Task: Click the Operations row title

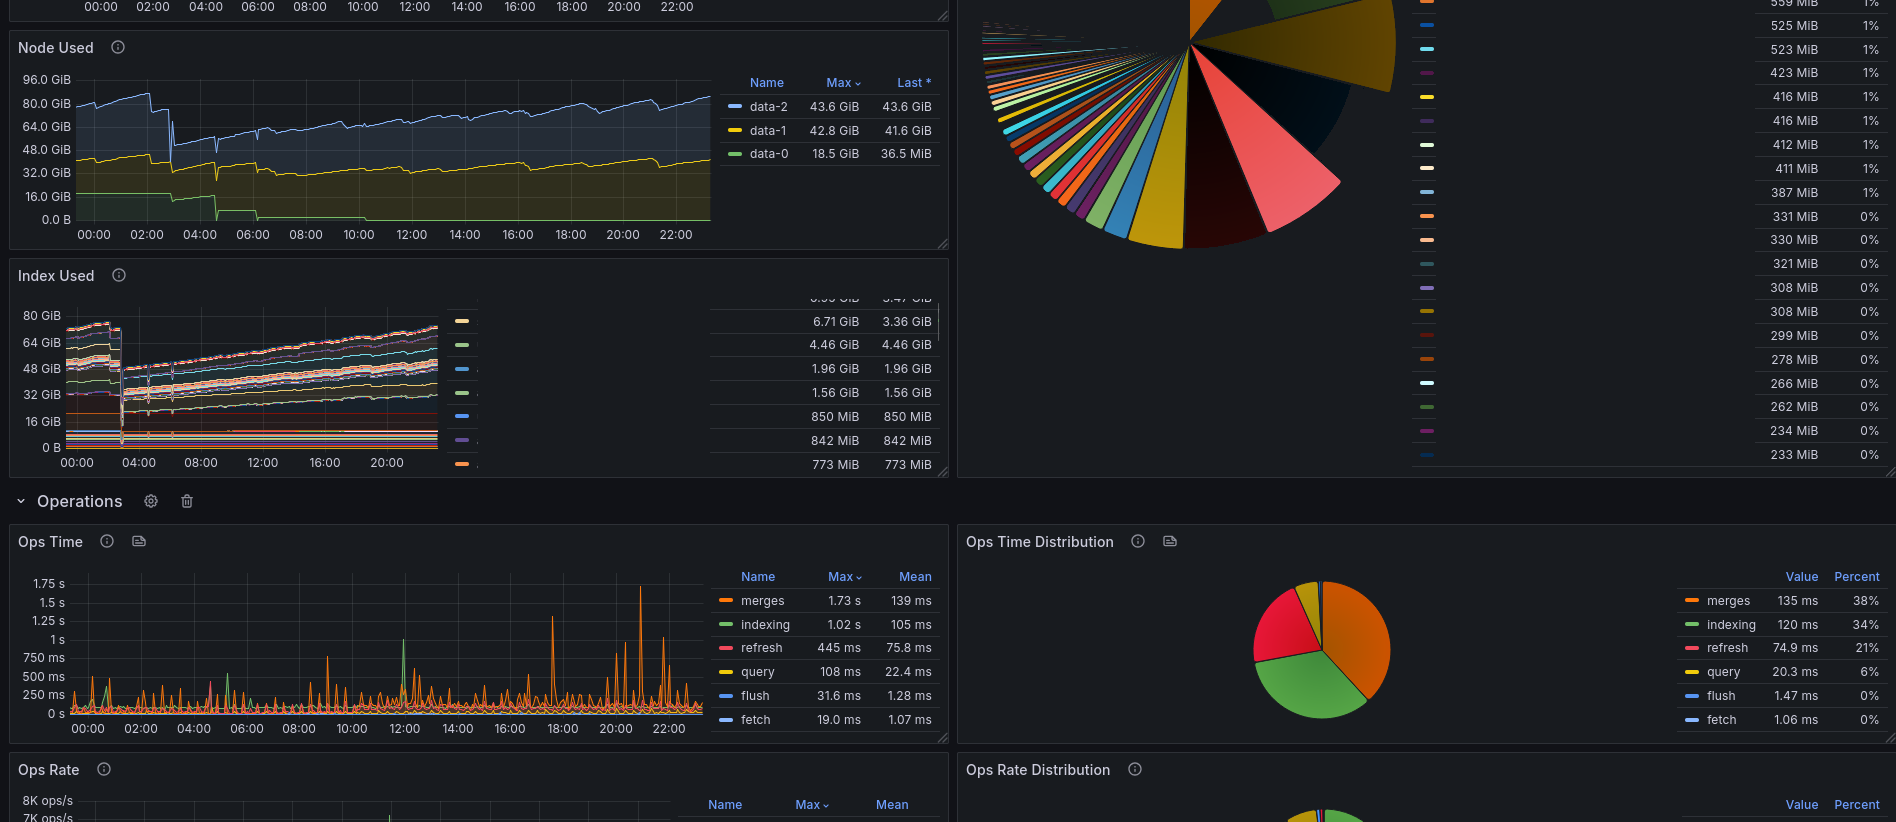Action: click(80, 501)
